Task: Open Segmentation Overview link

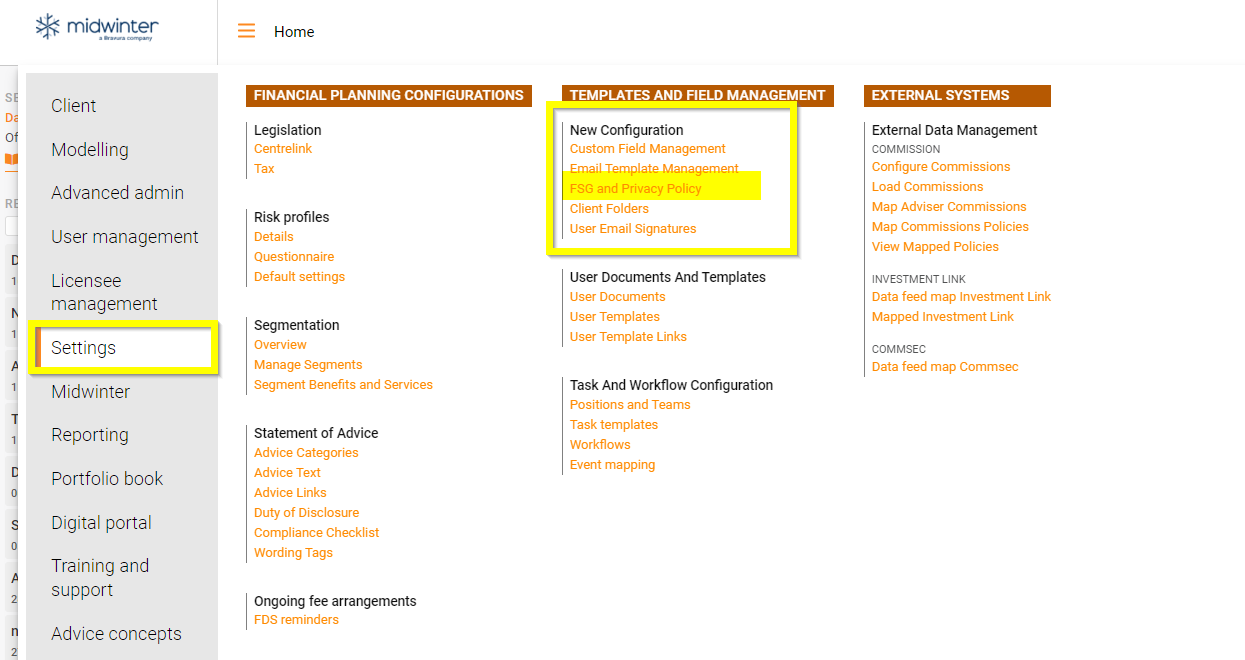Action: click(280, 345)
